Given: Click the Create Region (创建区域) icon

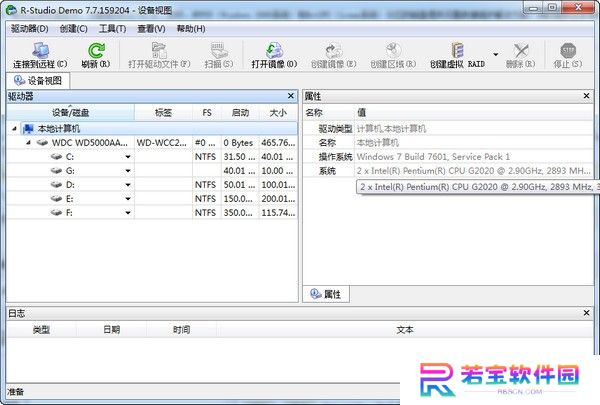Looking at the screenshot, I should coord(393,51).
